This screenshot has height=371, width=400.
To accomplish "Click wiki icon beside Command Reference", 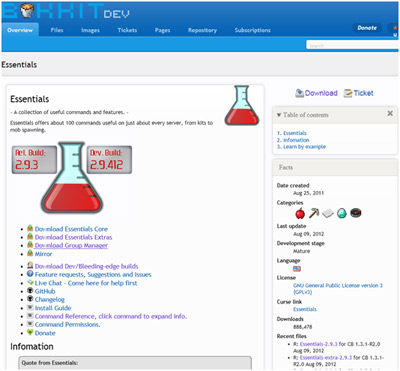I will coord(30,316).
